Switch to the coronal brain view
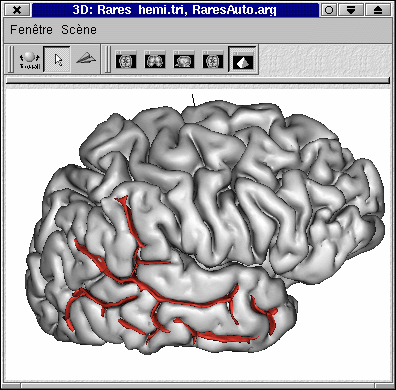Screen dimensions: 396x390 [155, 59]
